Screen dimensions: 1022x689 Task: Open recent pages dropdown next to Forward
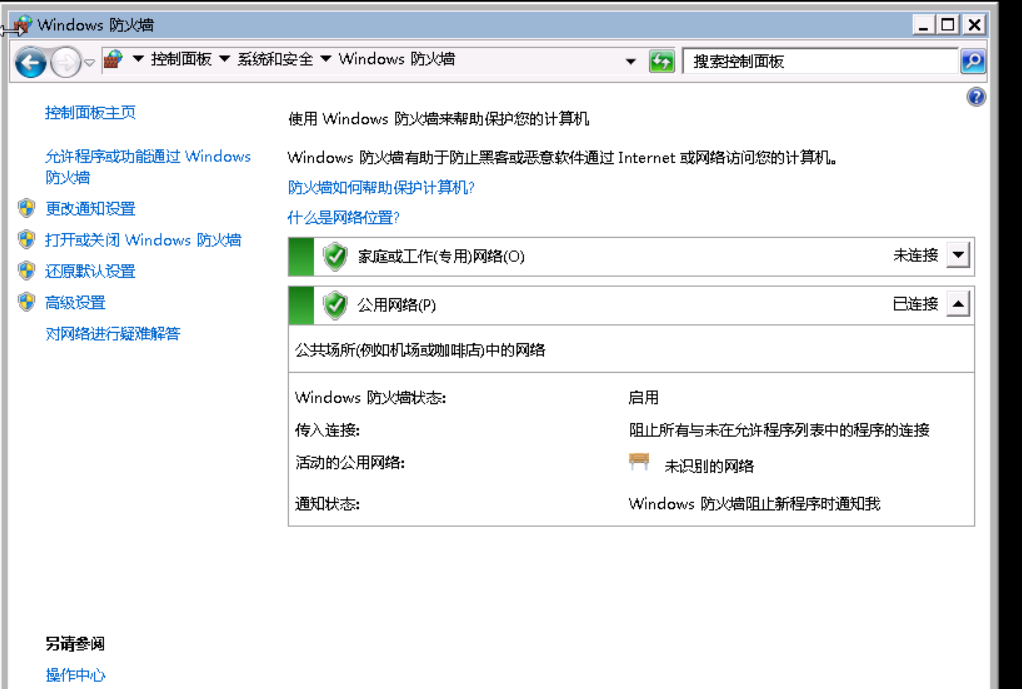point(89,63)
